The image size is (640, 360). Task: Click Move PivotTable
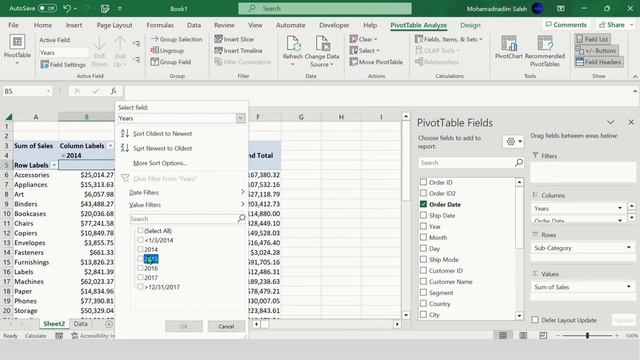[x=376, y=62]
